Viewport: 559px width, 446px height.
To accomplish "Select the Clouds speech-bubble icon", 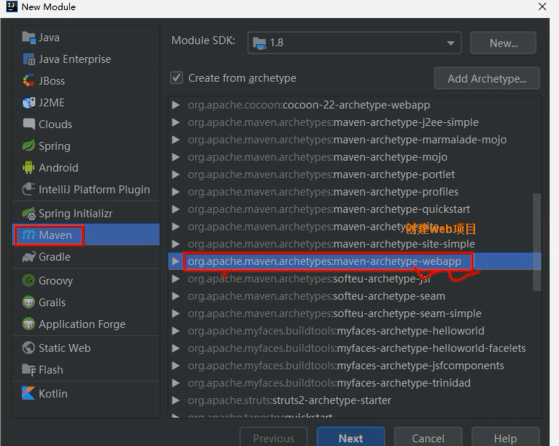I will (29, 124).
